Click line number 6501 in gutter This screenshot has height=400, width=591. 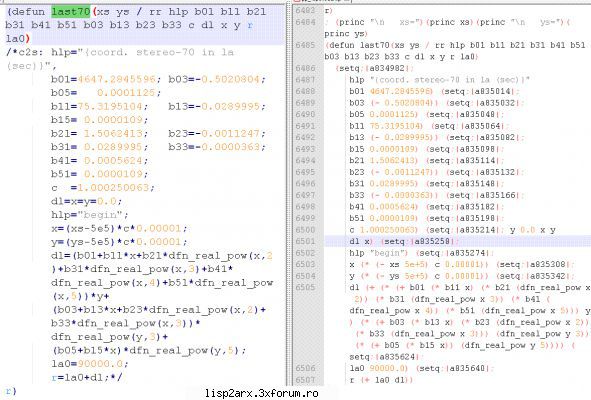click(305, 241)
